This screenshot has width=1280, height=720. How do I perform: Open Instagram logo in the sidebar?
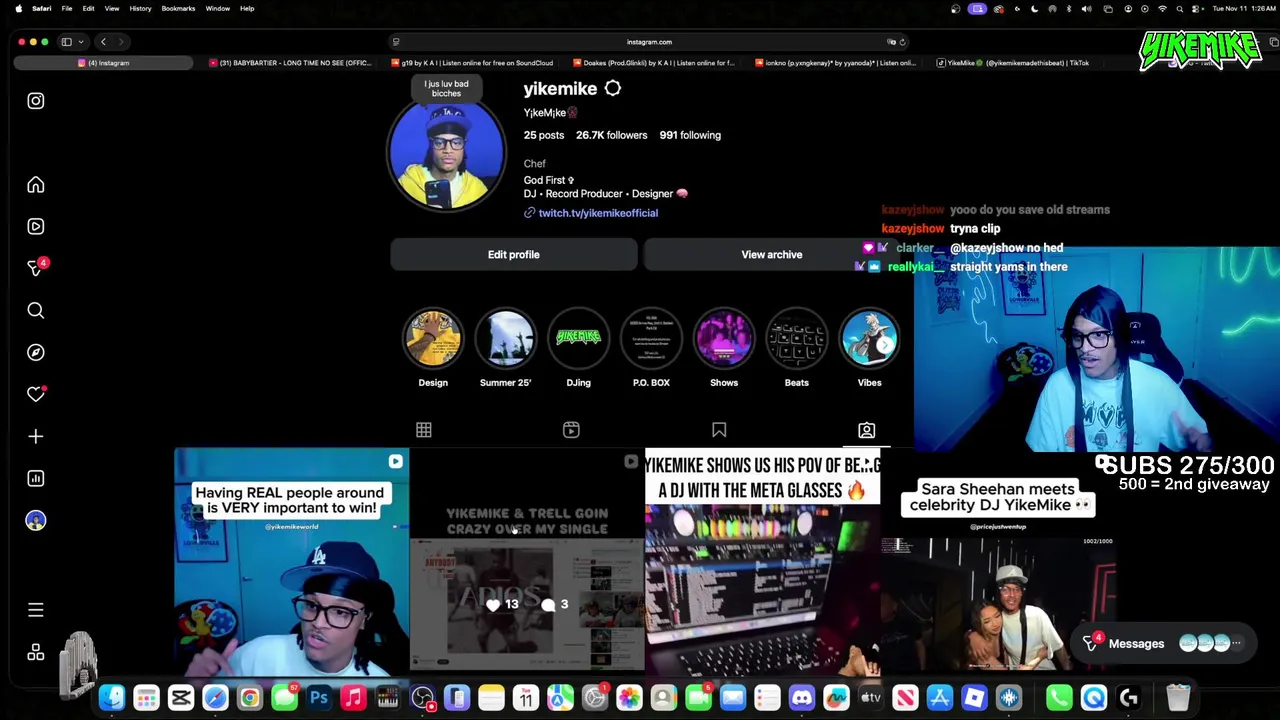click(x=35, y=101)
